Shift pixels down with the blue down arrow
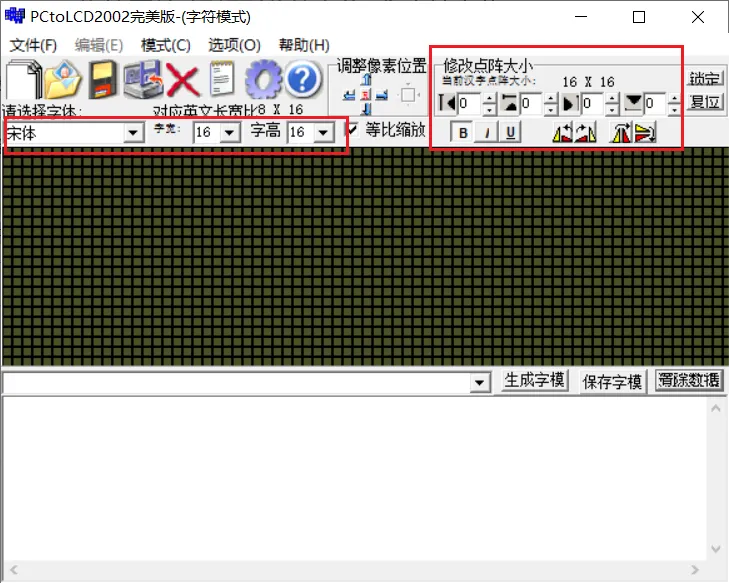Screen dimensions: 729x583 click(366, 109)
